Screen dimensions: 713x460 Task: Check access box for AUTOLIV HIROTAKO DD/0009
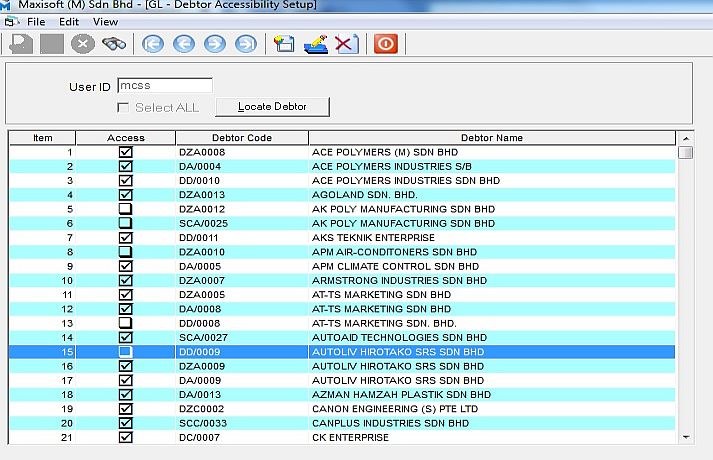pyautogui.click(x=126, y=352)
